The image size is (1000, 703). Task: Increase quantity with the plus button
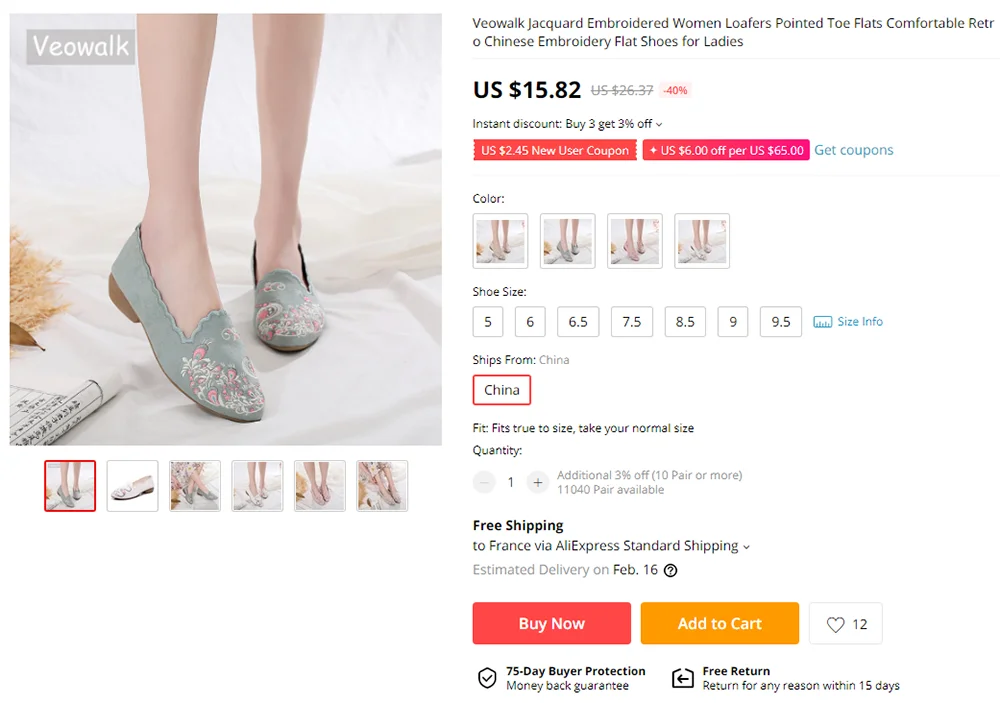pos(538,482)
